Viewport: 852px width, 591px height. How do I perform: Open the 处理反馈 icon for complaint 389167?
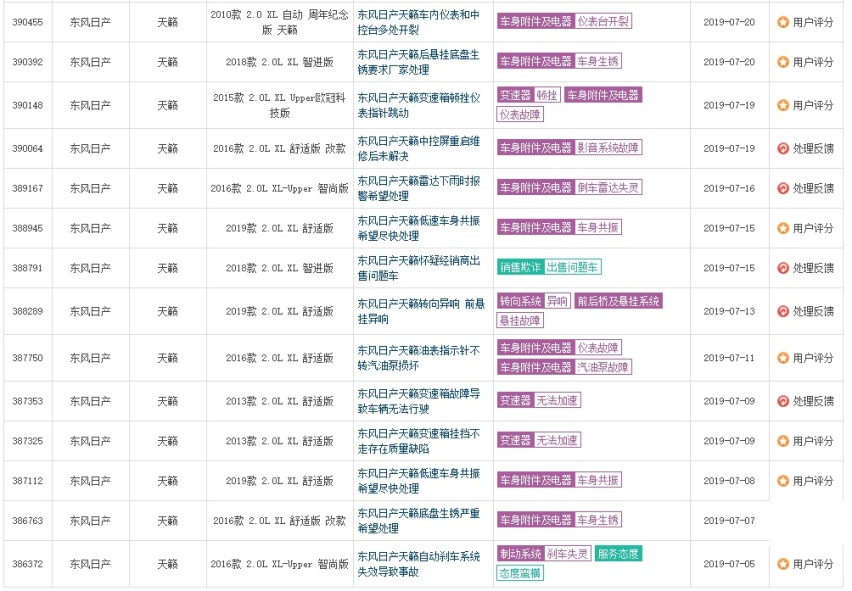(x=782, y=188)
